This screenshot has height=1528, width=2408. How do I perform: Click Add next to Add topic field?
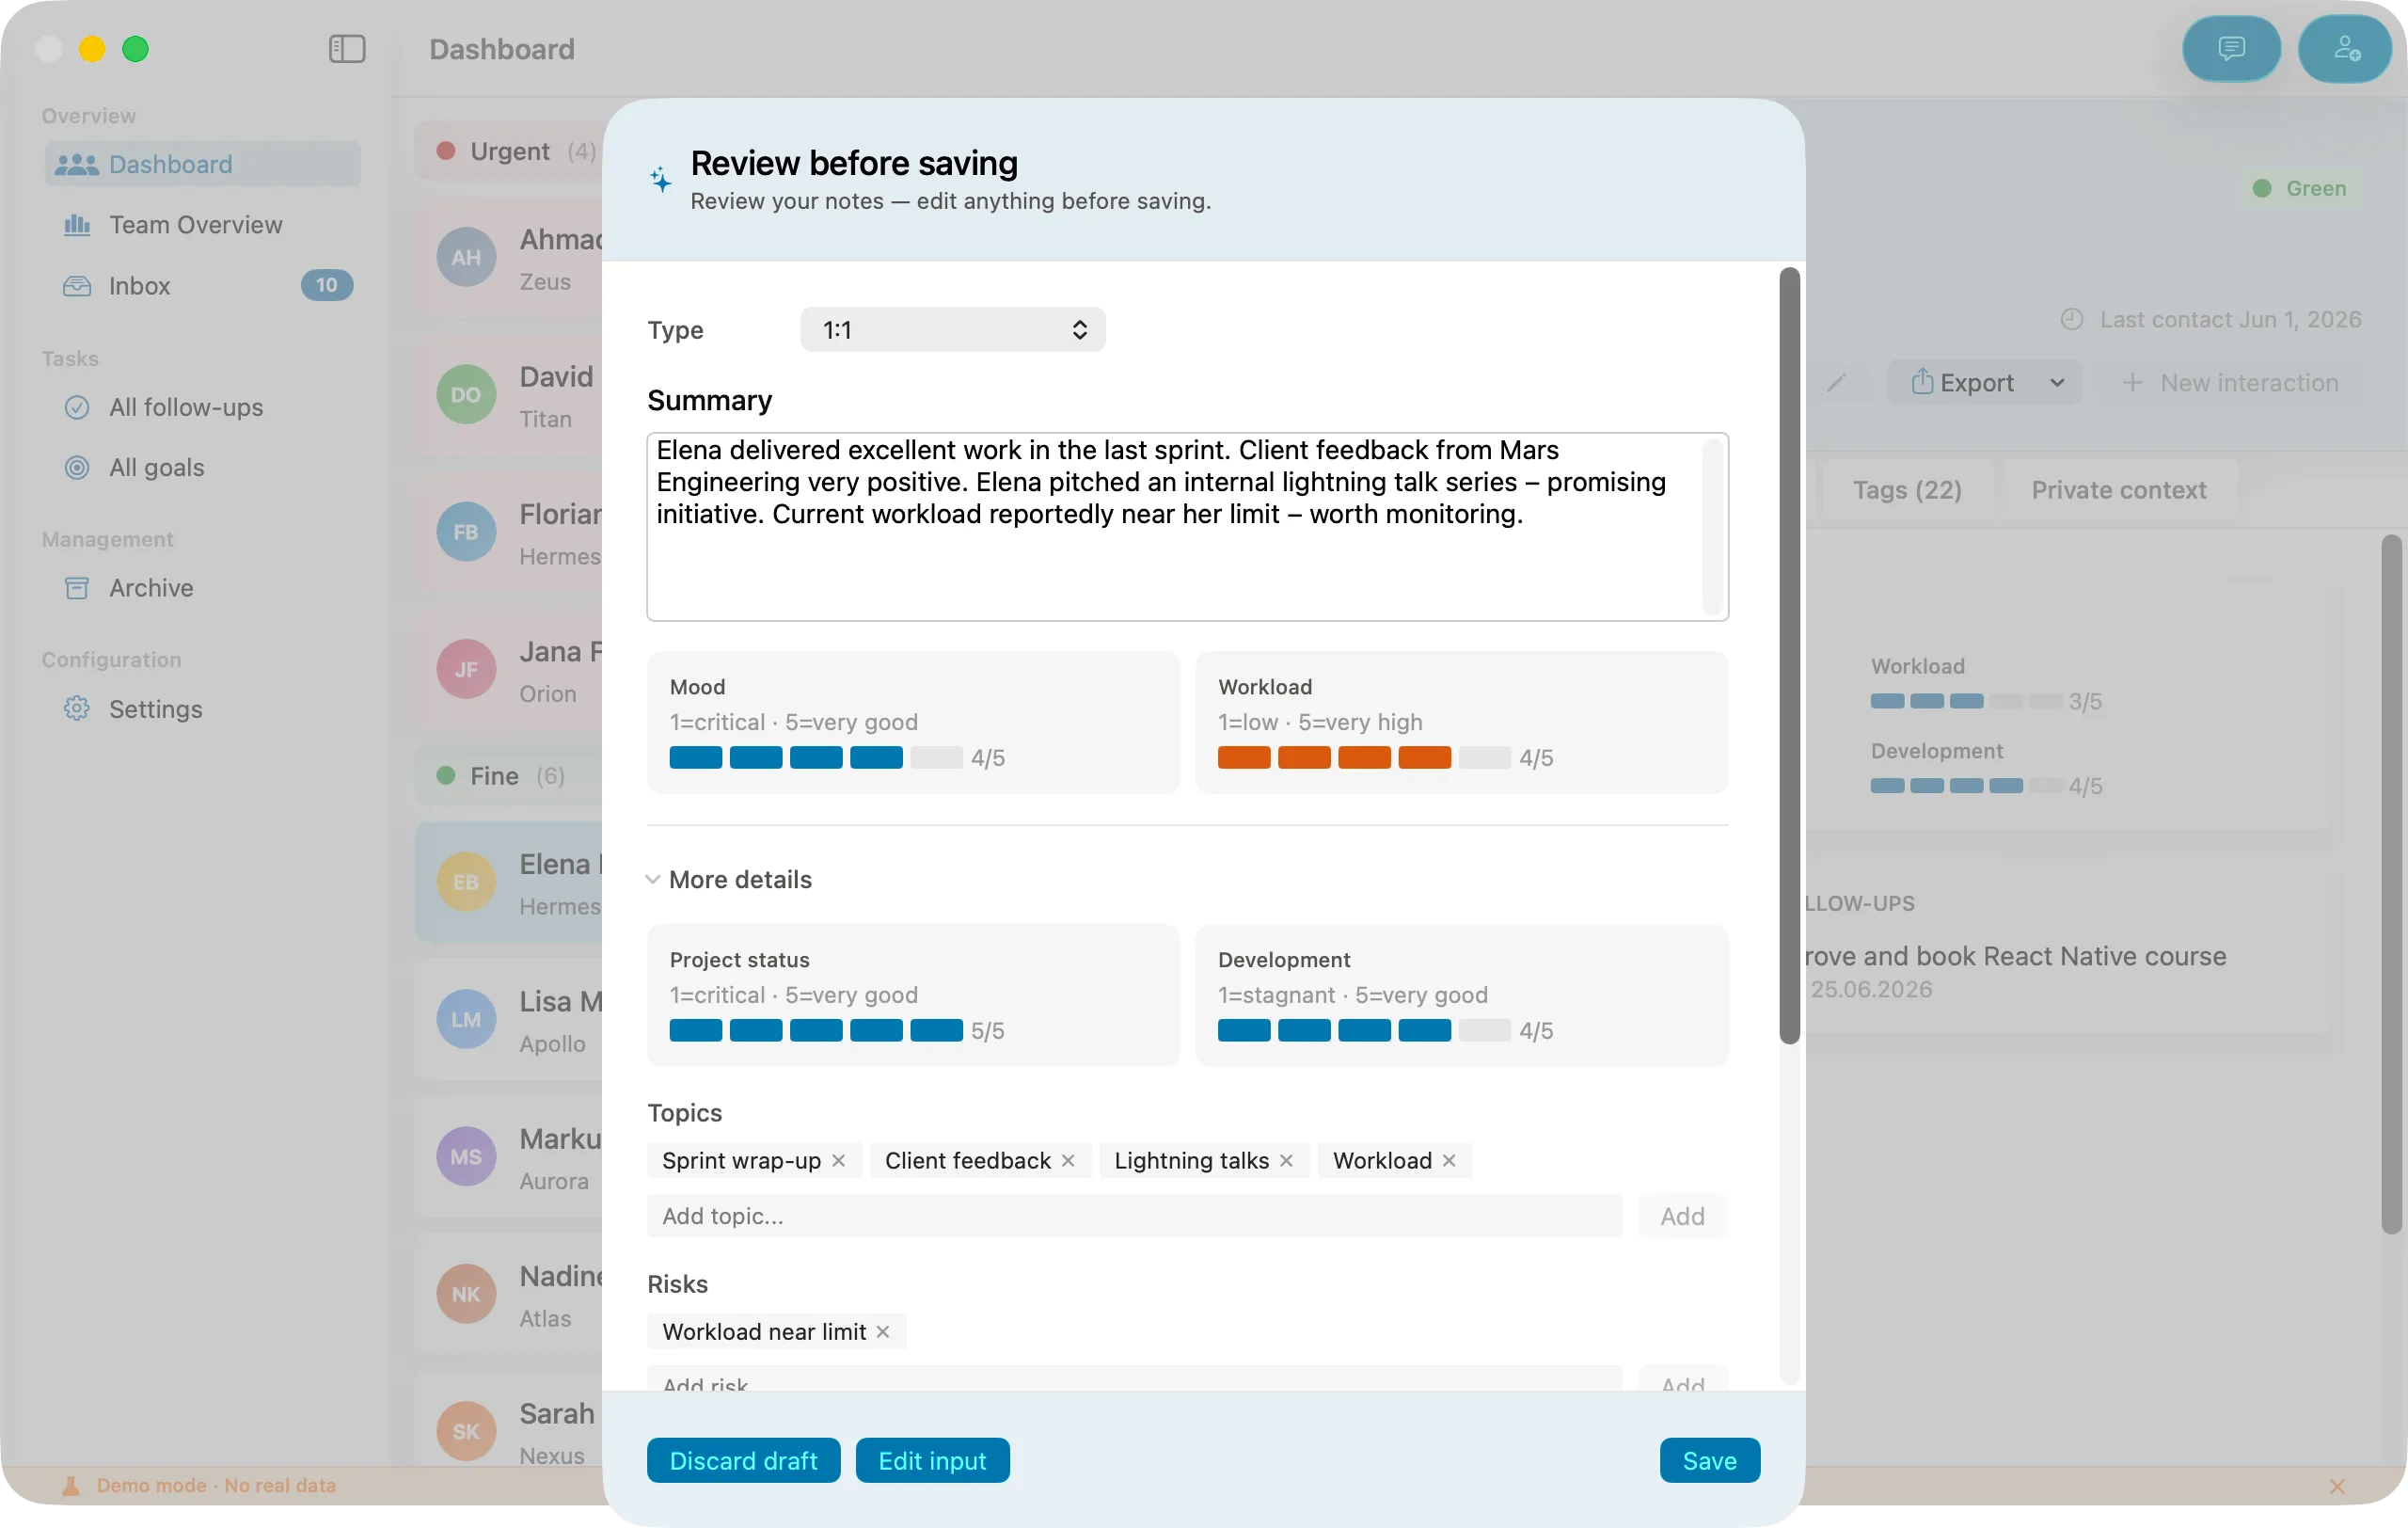(x=1682, y=1217)
